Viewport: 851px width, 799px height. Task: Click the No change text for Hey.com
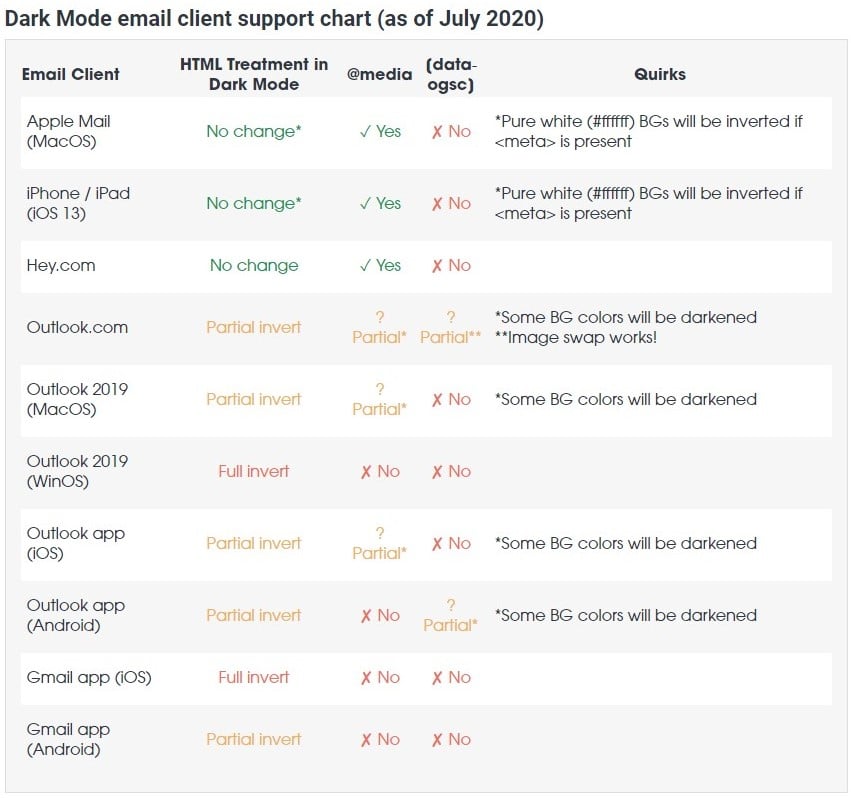click(x=254, y=266)
